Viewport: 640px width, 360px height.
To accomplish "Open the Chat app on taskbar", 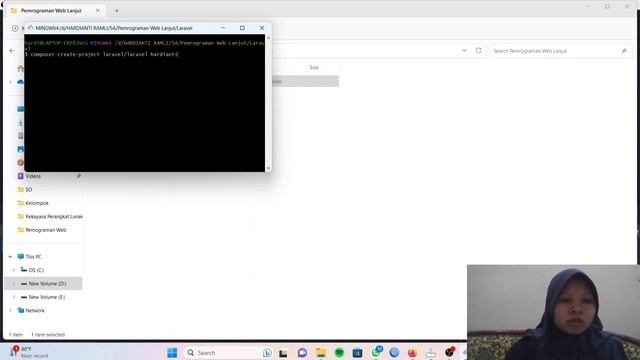I will (302, 353).
